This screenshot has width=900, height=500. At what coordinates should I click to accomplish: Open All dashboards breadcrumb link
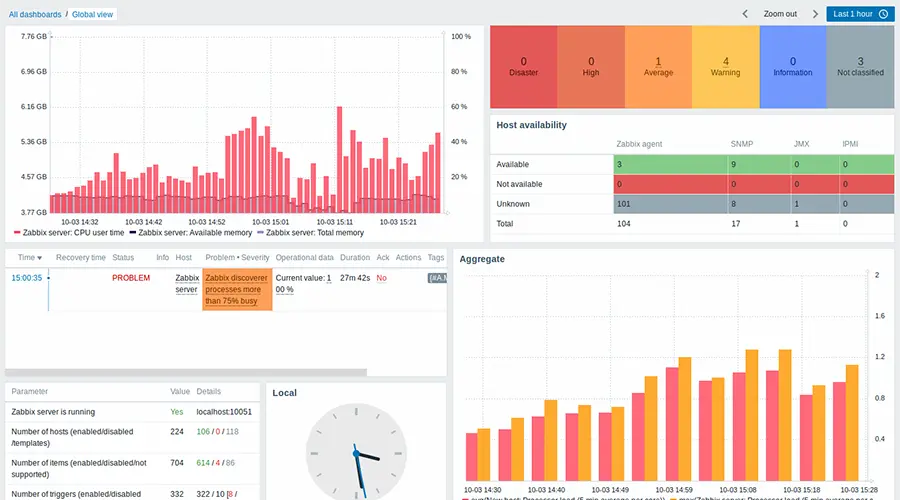pos(34,14)
